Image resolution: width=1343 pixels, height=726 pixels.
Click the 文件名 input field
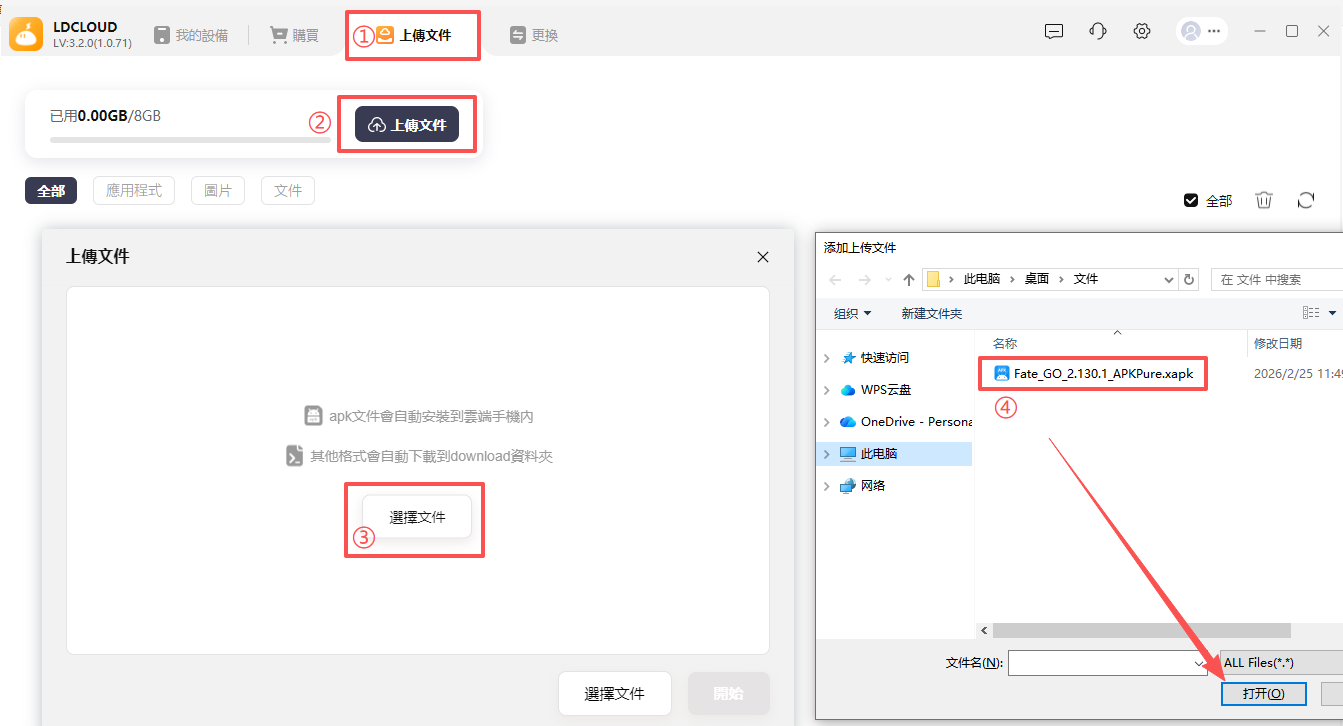point(1100,662)
